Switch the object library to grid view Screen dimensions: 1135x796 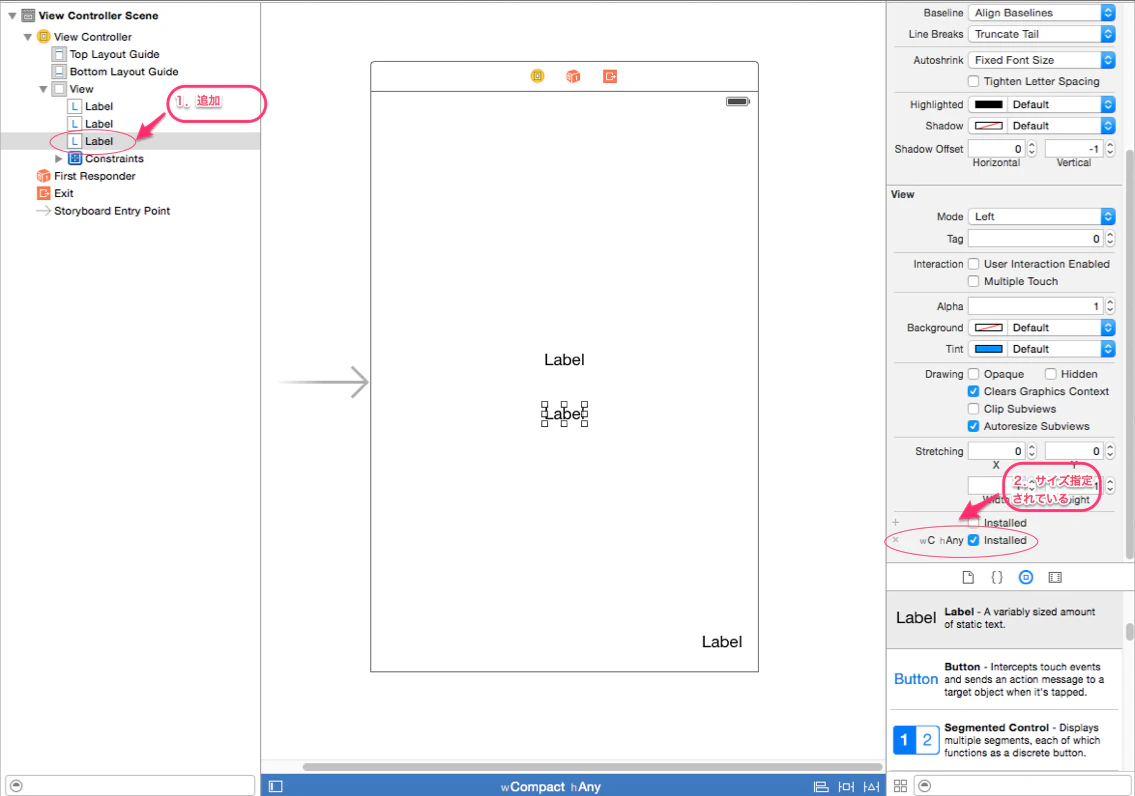coord(900,786)
